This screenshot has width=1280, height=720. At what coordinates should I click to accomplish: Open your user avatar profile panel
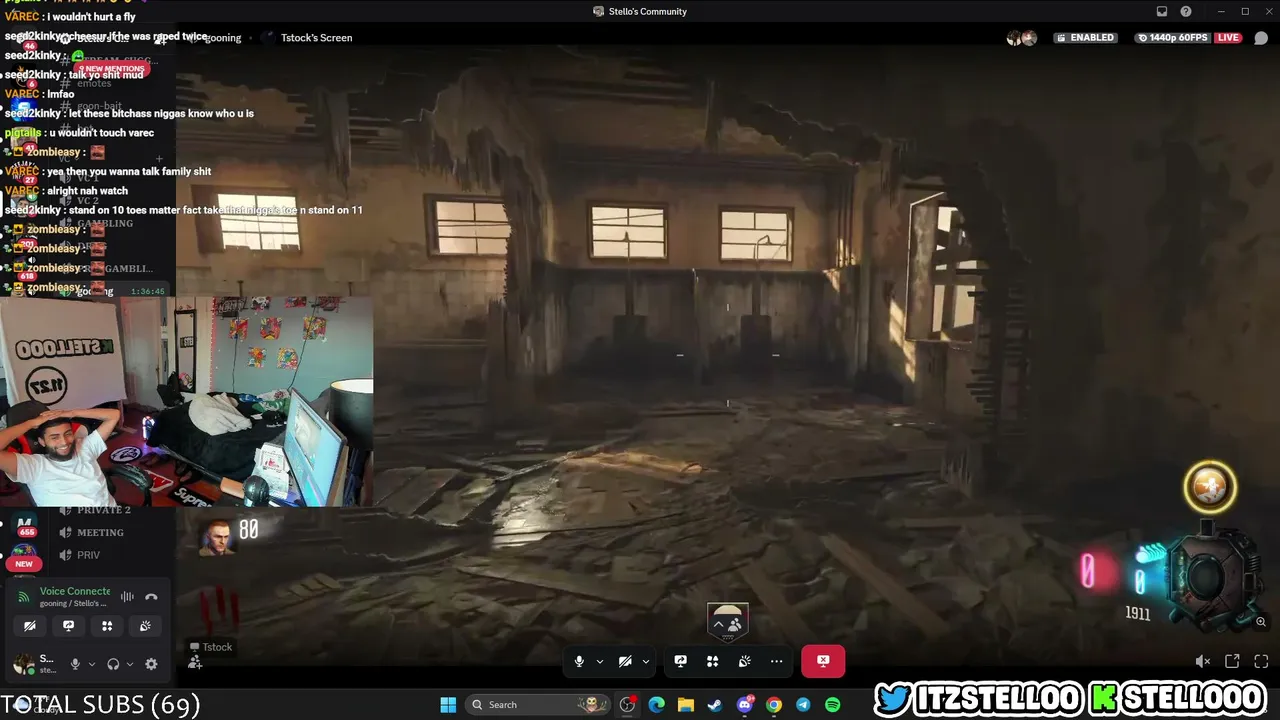point(24,664)
